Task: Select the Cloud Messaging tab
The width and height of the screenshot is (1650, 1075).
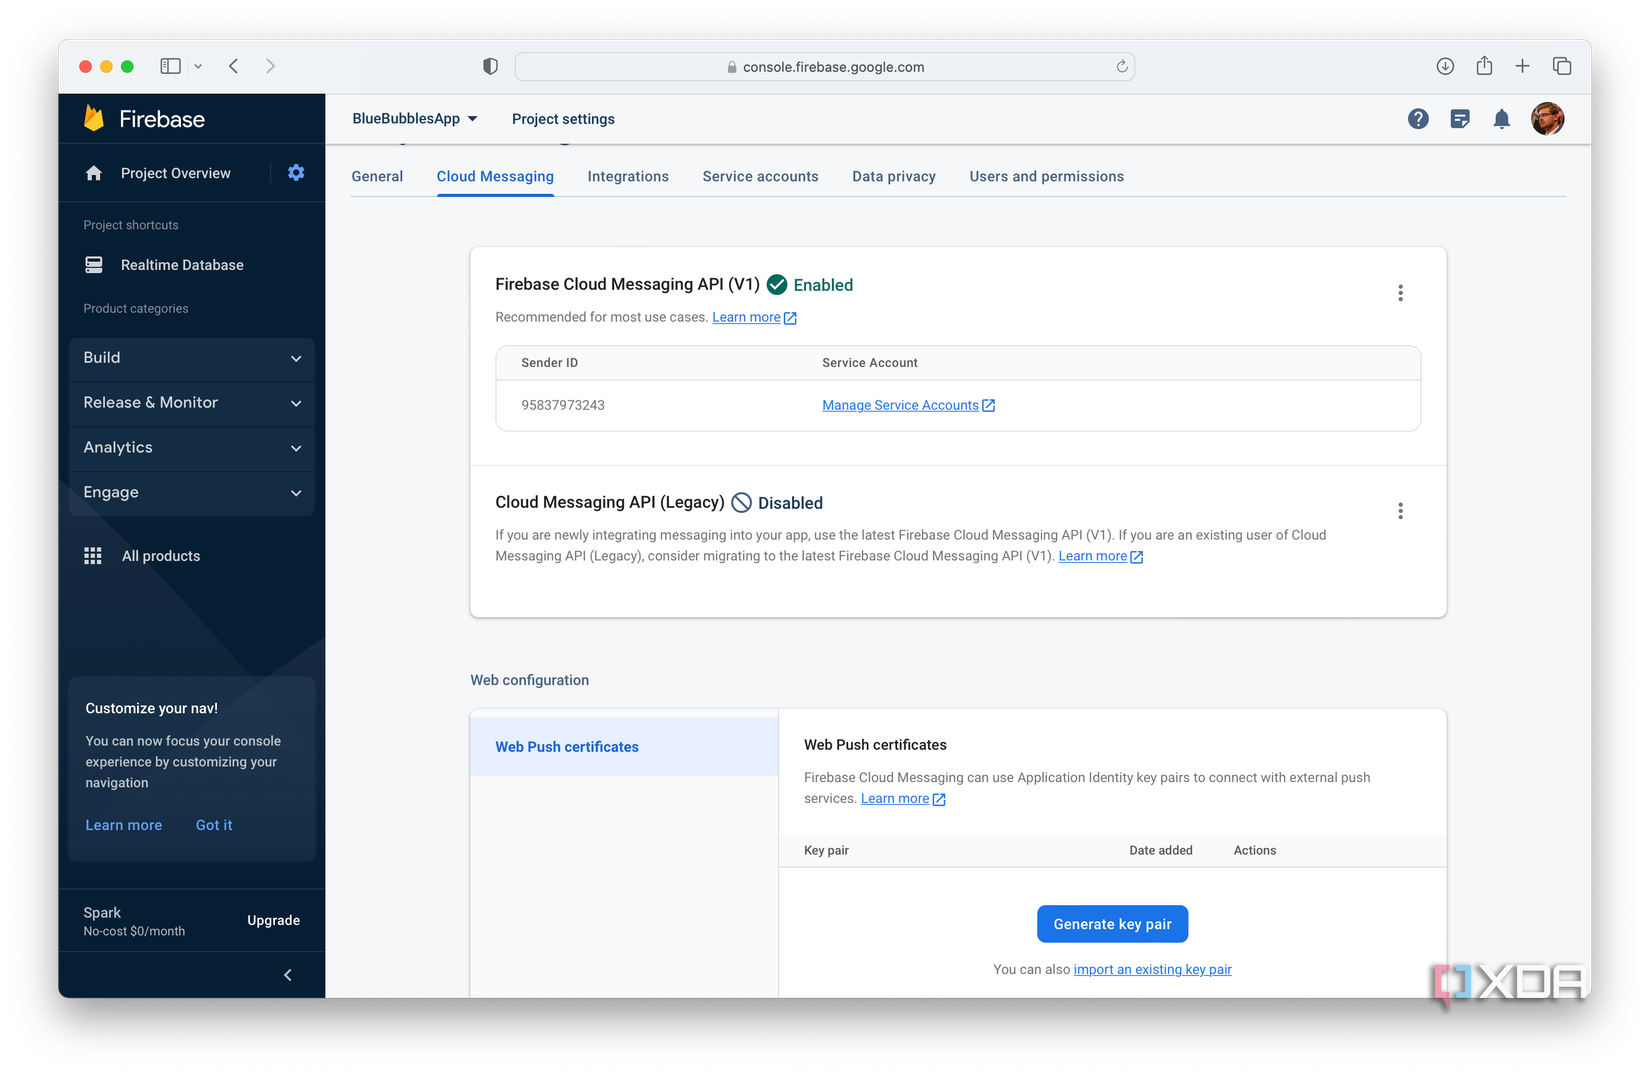Action: (x=495, y=176)
